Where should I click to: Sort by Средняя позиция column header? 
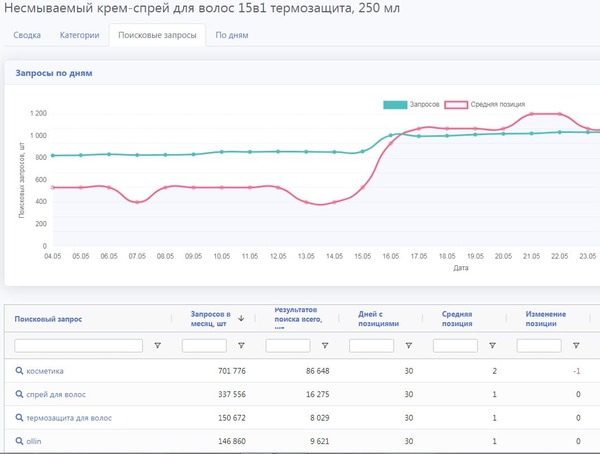pos(459,318)
